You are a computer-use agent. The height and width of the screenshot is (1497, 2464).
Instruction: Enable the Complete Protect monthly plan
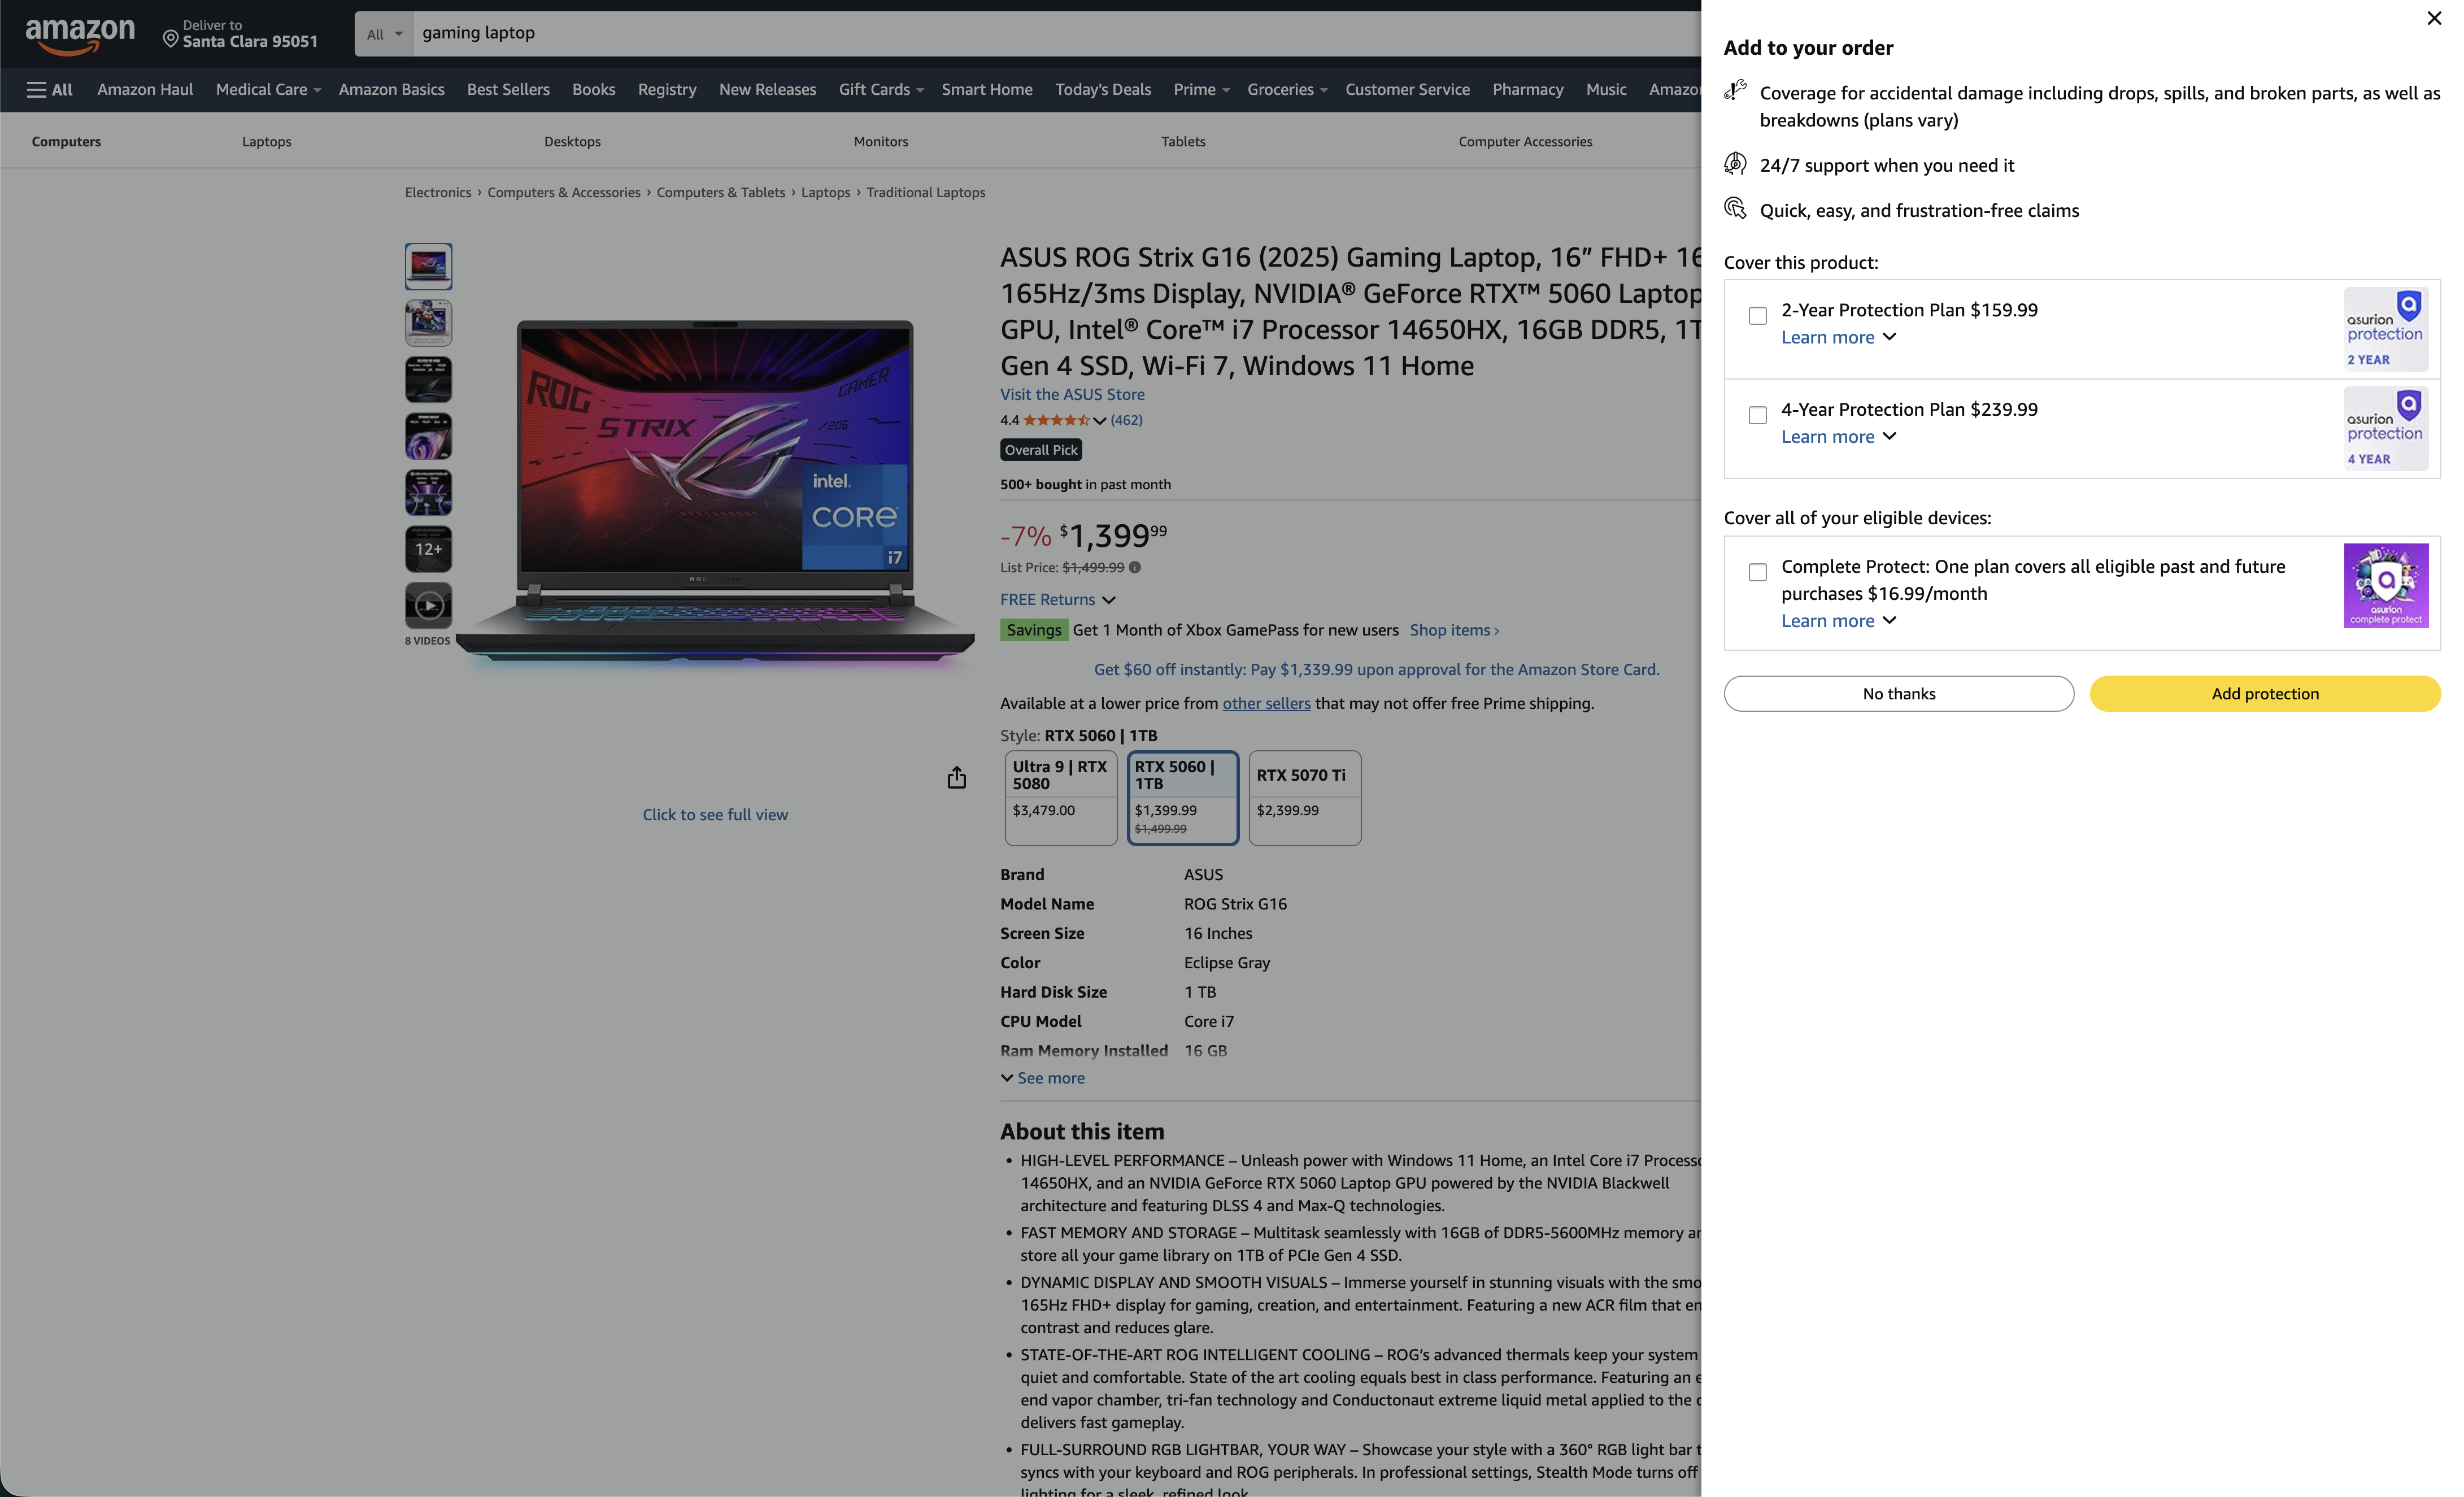click(x=1757, y=571)
